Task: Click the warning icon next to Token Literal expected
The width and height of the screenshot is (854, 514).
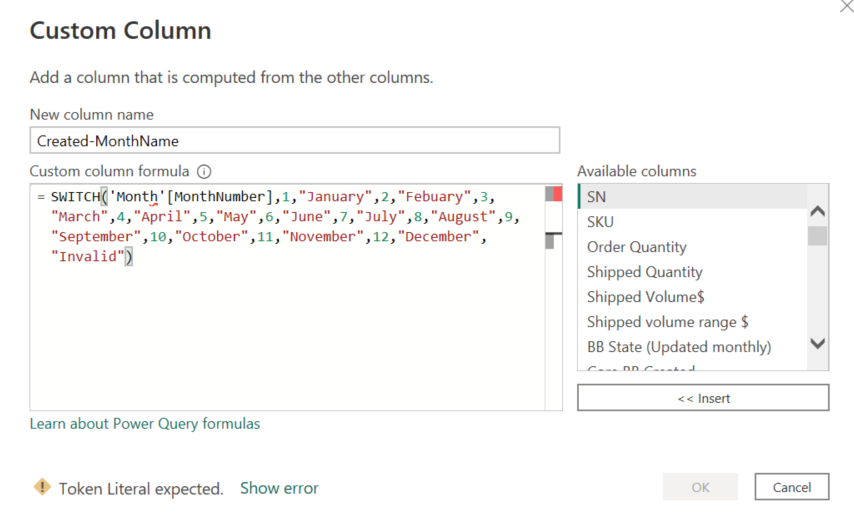Action: [42, 486]
